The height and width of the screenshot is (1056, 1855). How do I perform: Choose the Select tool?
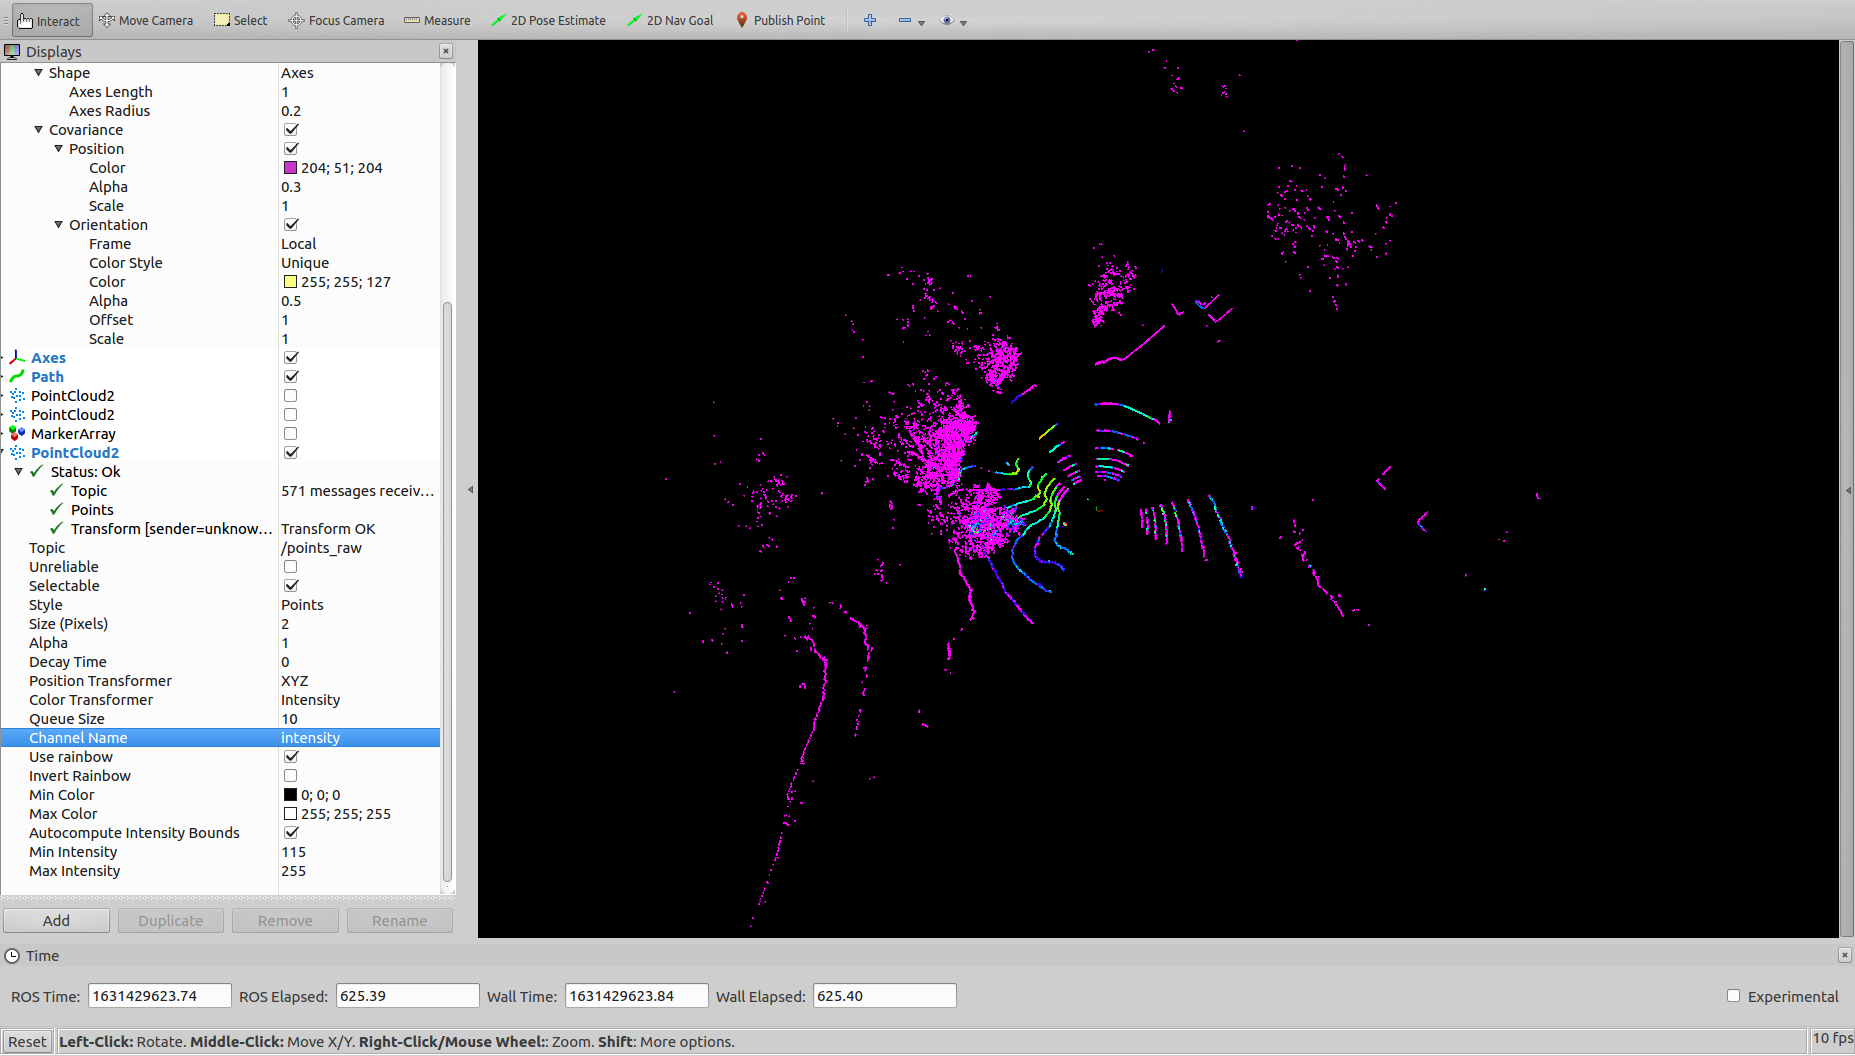pyautogui.click(x=240, y=20)
